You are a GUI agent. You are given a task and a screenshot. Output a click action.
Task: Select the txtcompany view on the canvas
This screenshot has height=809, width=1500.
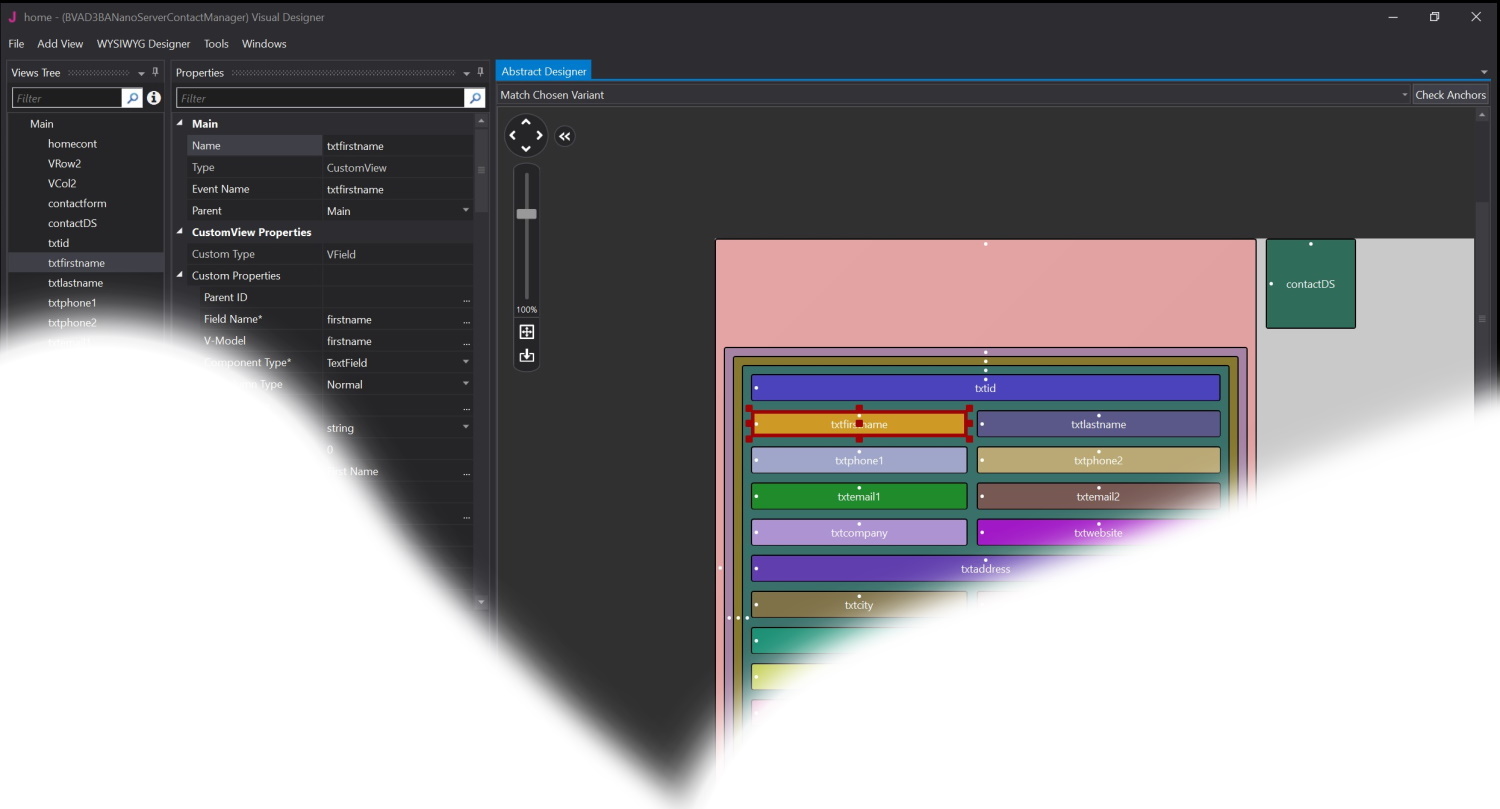point(859,533)
